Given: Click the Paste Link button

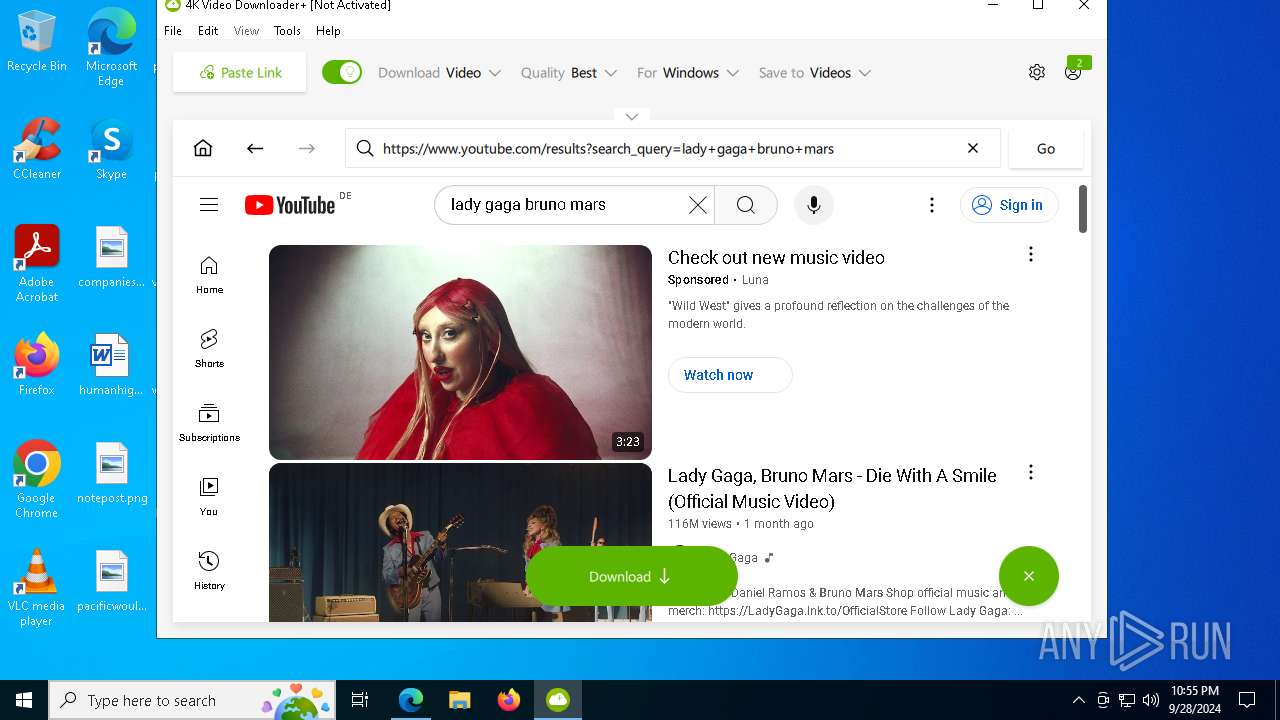Looking at the screenshot, I should pos(240,72).
